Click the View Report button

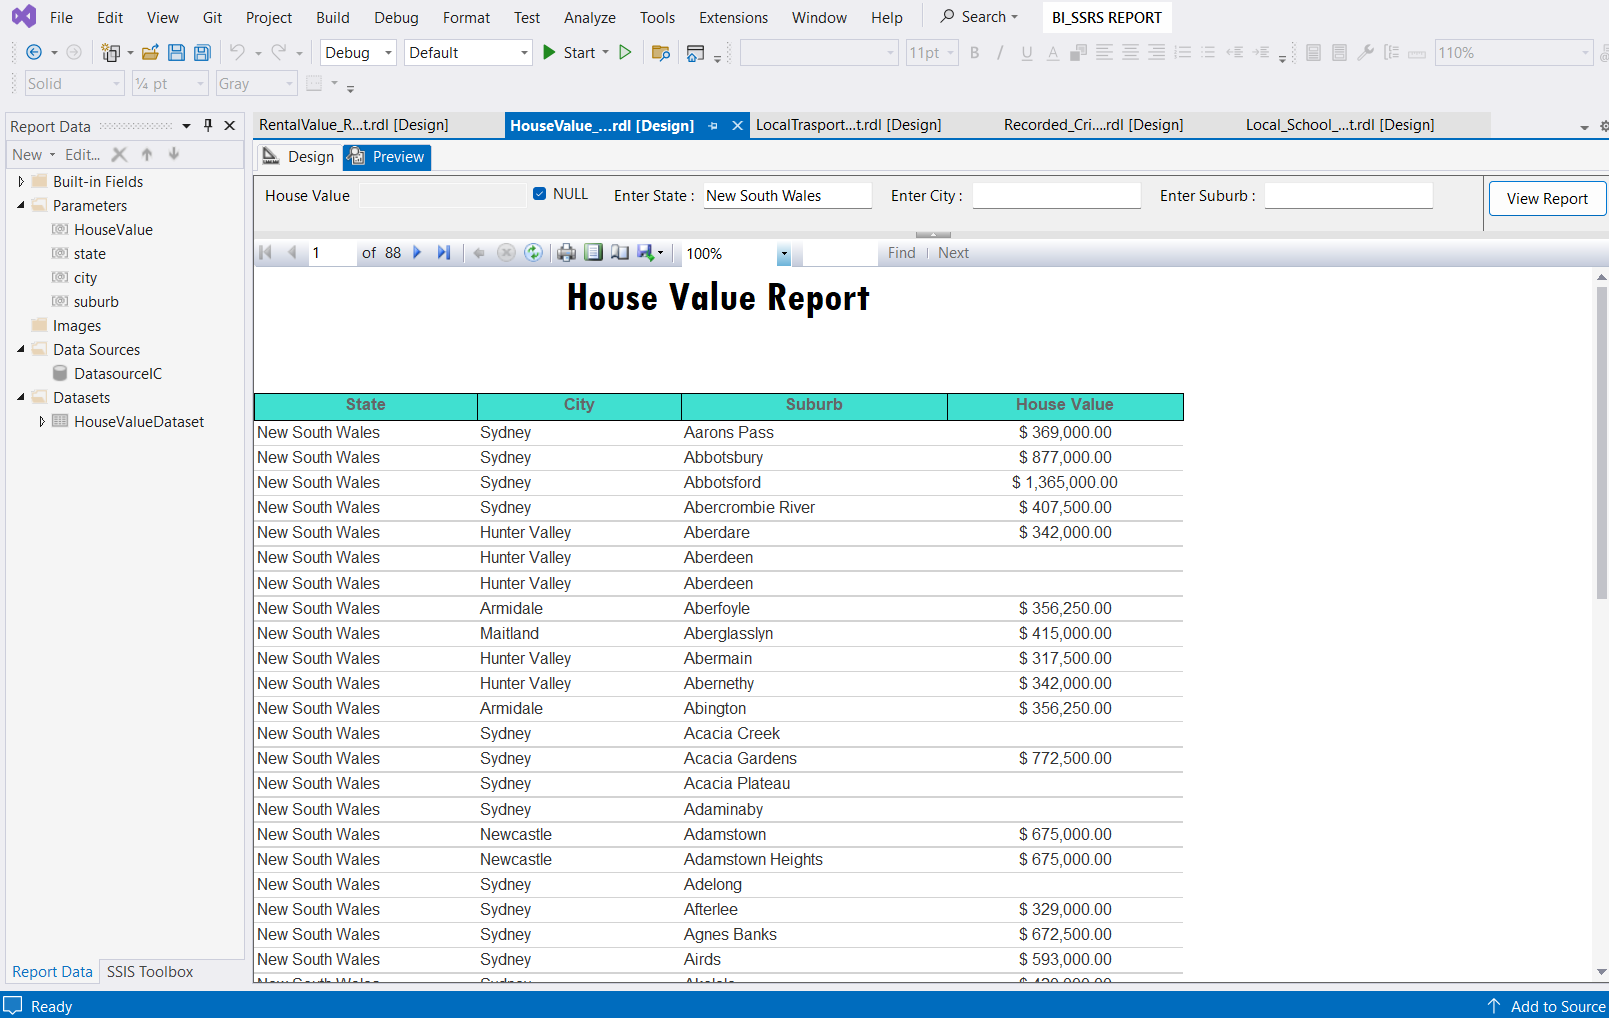coord(1546,199)
